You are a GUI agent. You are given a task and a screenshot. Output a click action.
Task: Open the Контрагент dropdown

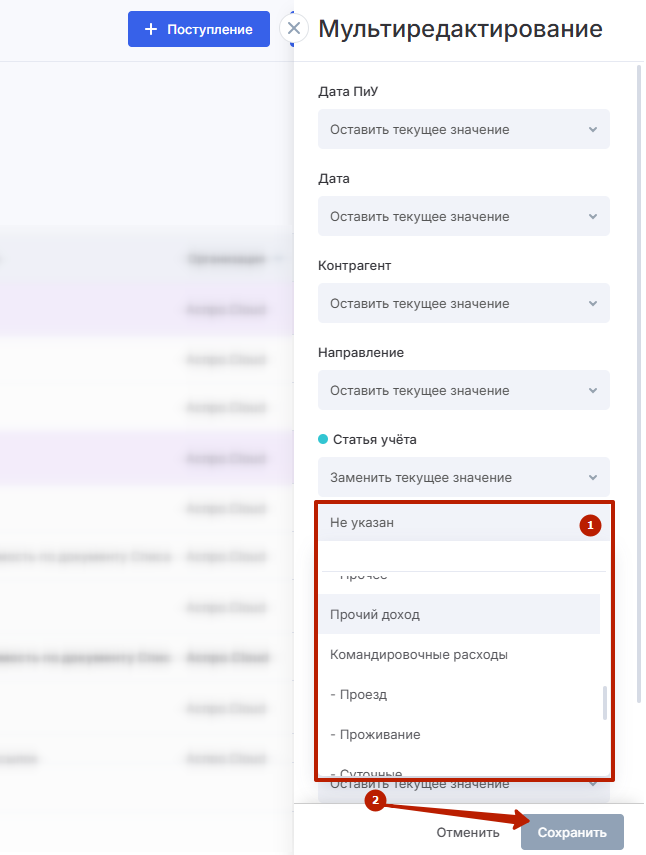[x=464, y=303]
